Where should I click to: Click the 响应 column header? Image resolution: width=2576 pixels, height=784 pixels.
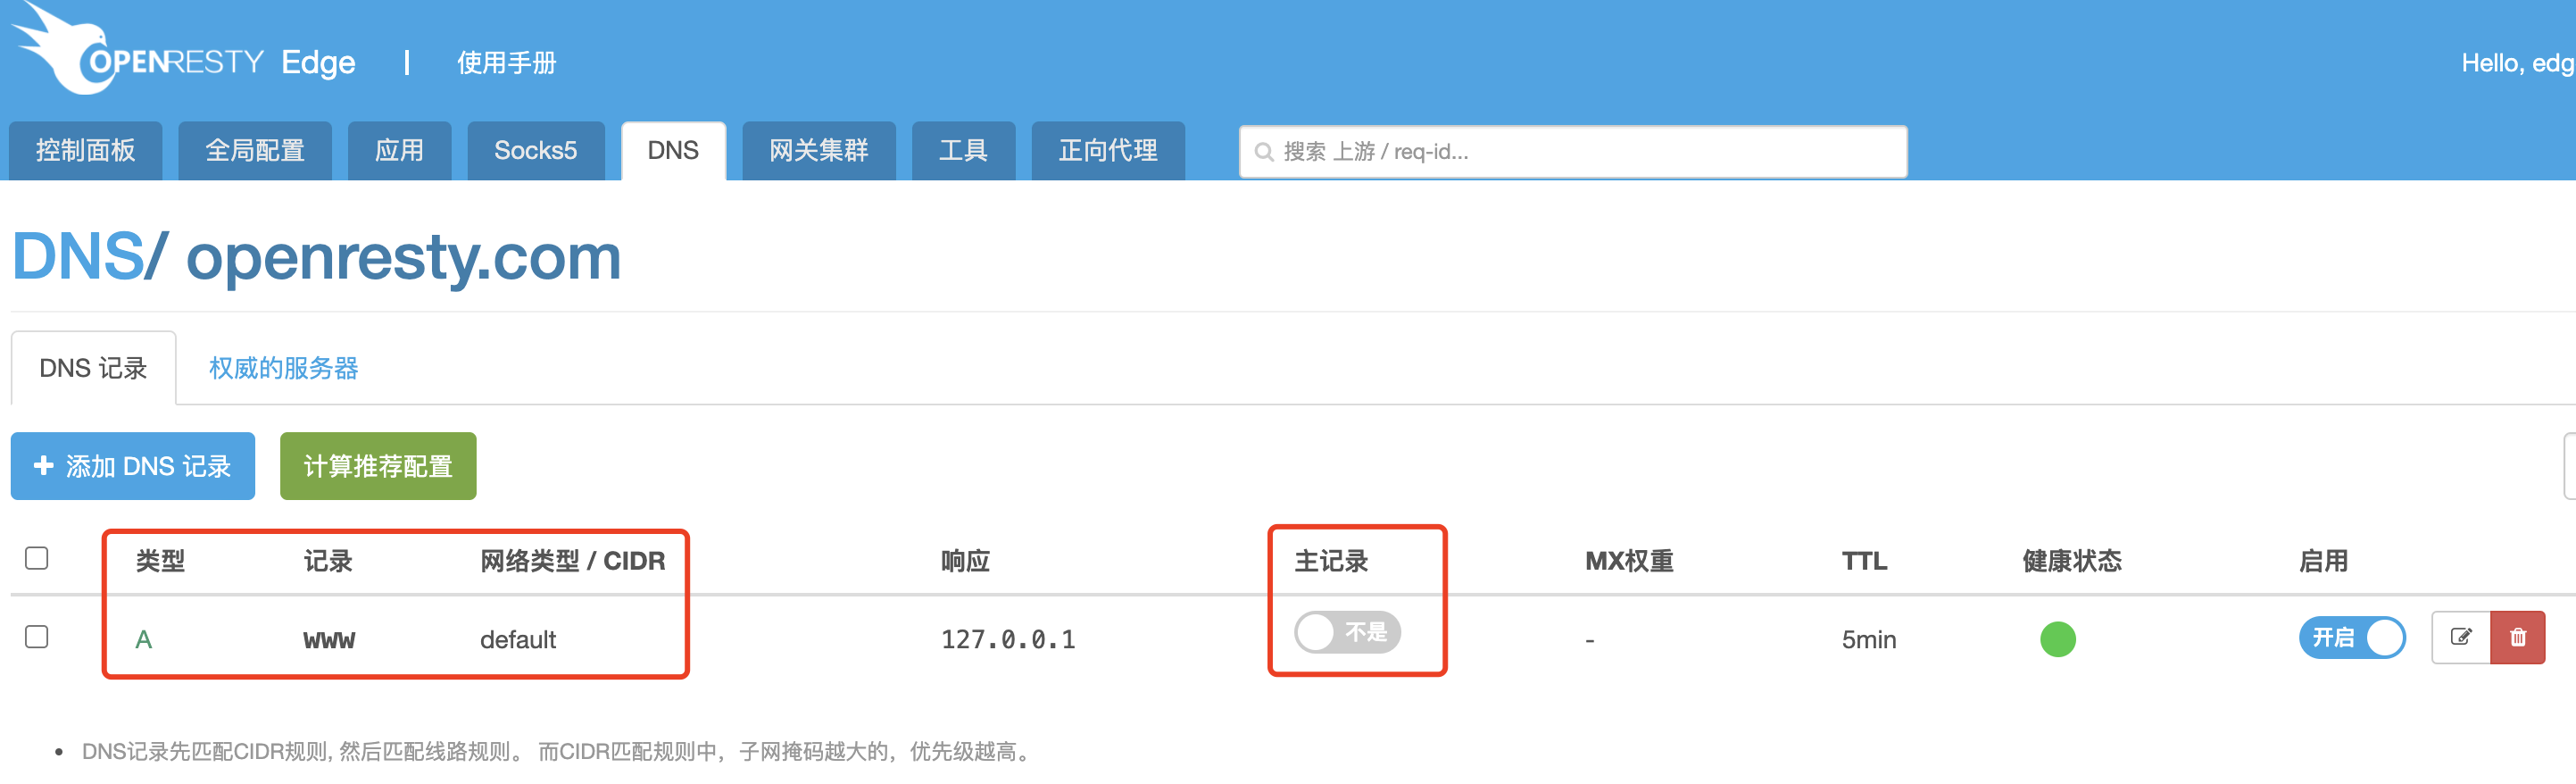(x=966, y=561)
